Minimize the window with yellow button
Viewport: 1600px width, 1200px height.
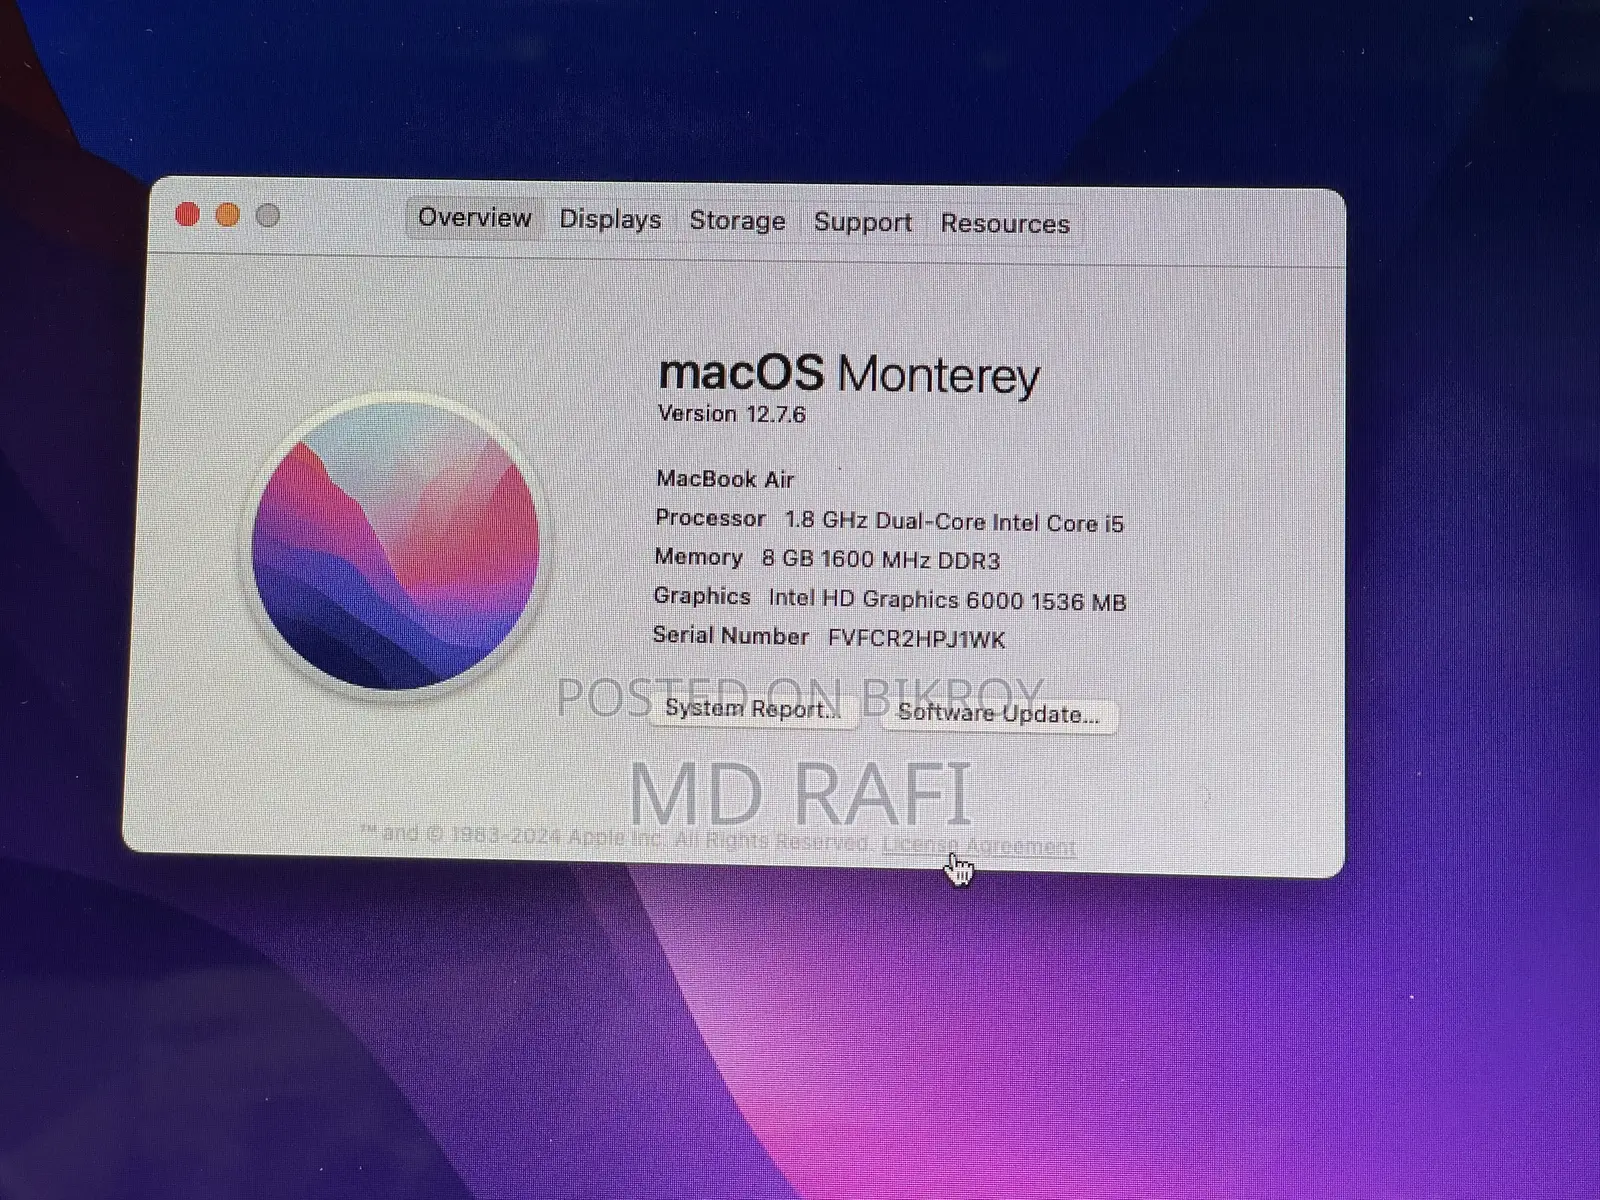click(227, 215)
